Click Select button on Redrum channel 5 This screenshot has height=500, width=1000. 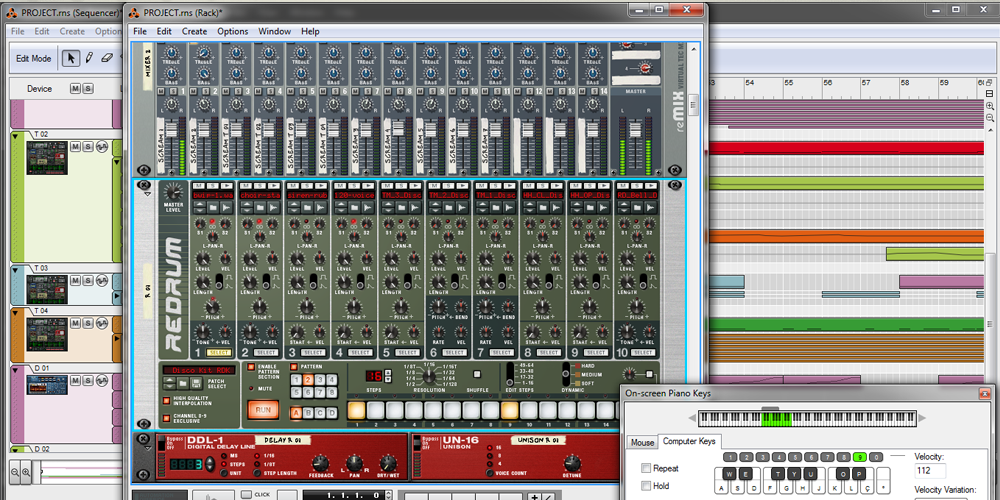pyautogui.click(x=408, y=353)
